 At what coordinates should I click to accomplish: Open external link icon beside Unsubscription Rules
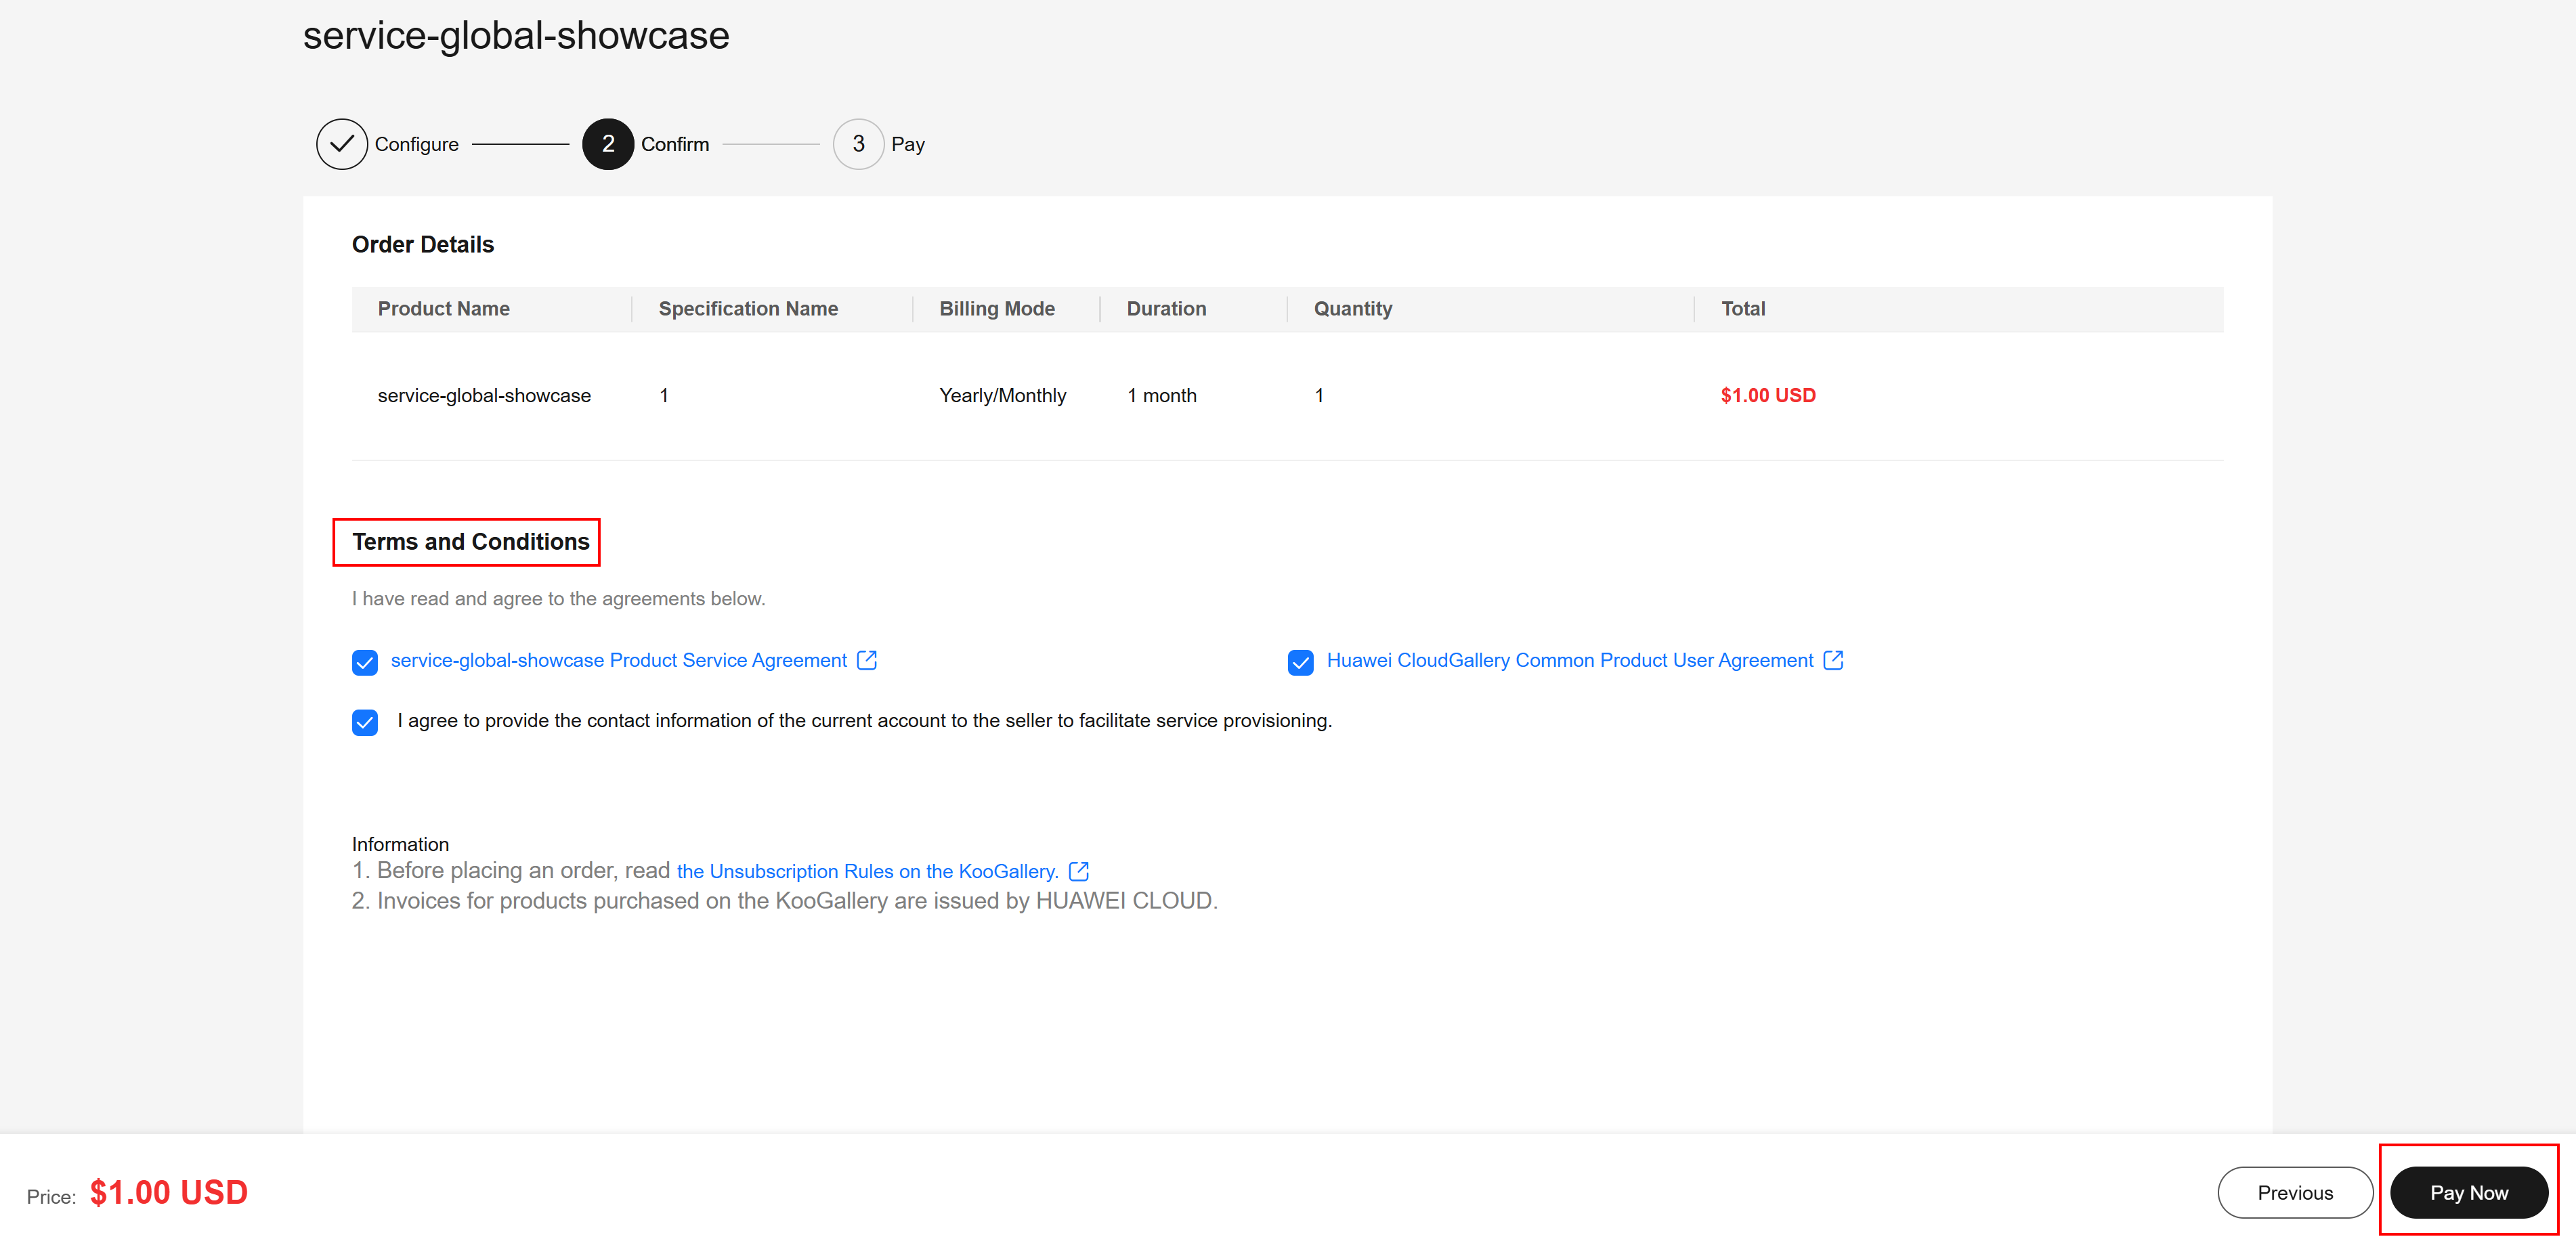1079,871
